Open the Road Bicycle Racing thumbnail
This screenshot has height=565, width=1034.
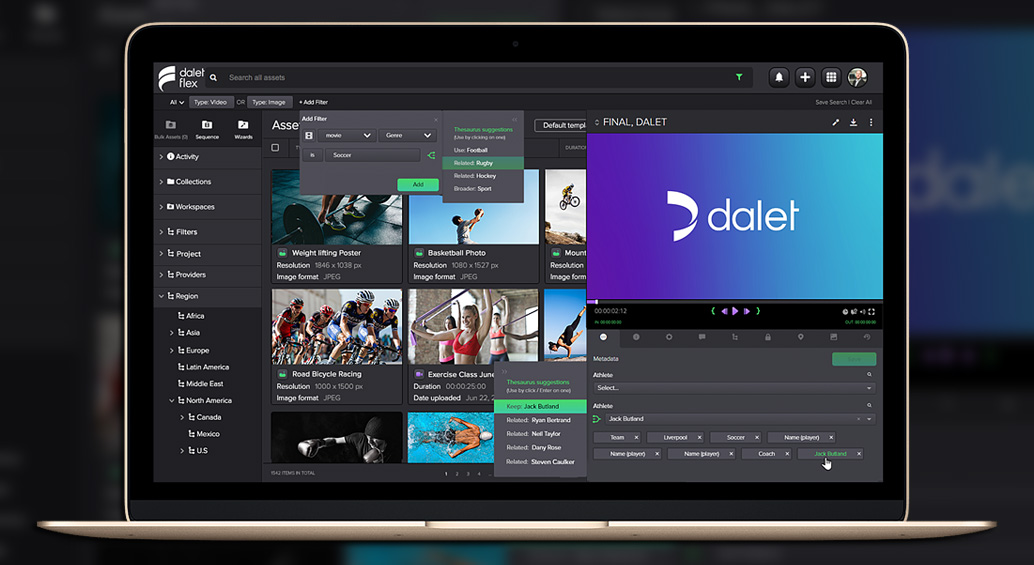(337, 327)
